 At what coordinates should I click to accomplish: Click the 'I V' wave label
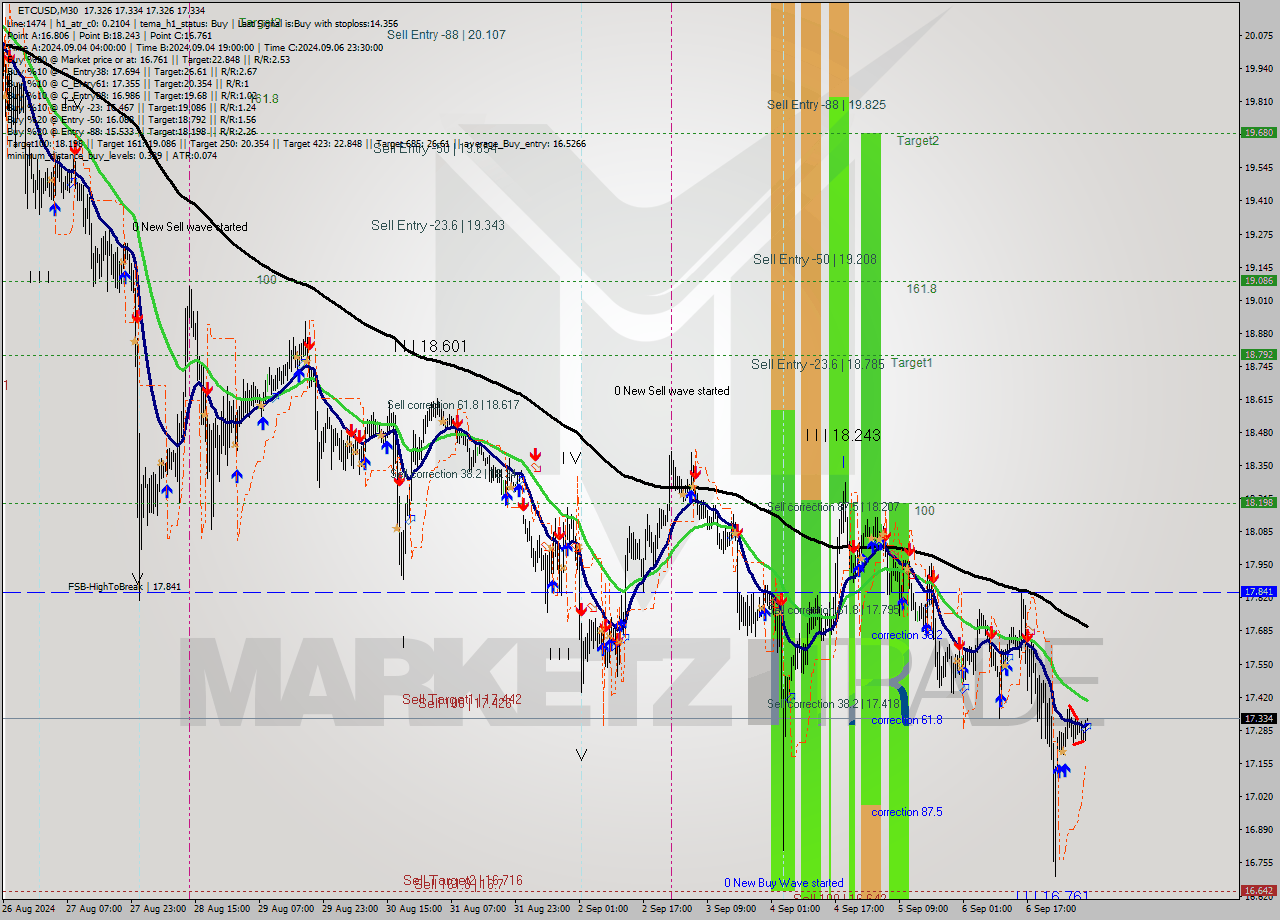pos(571,458)
